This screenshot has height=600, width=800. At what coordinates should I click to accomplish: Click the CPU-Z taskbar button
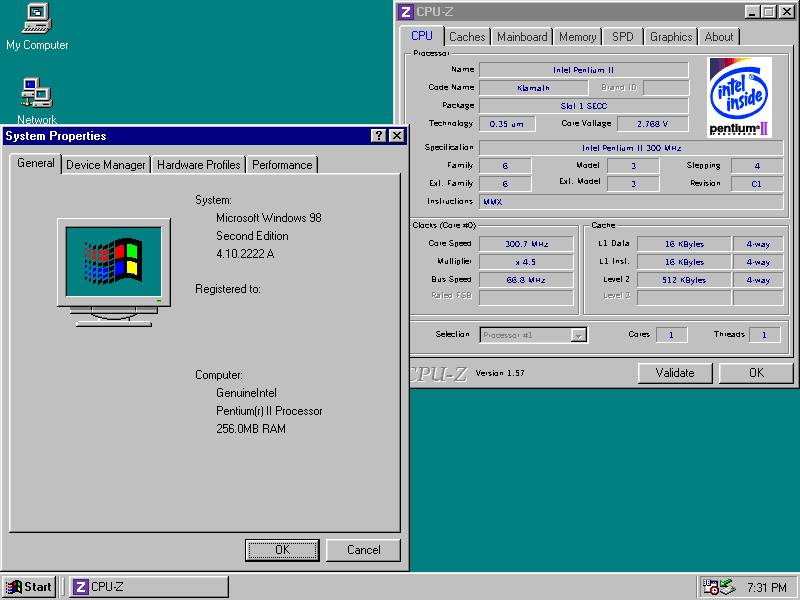click(148, 587)
